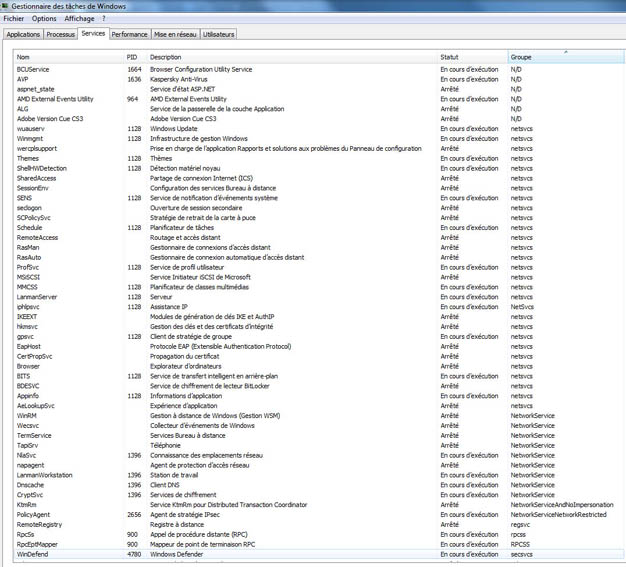626x567 pixels.
Task: Select the BDESVC BitLocker service
Action: (x=319, y=386)
